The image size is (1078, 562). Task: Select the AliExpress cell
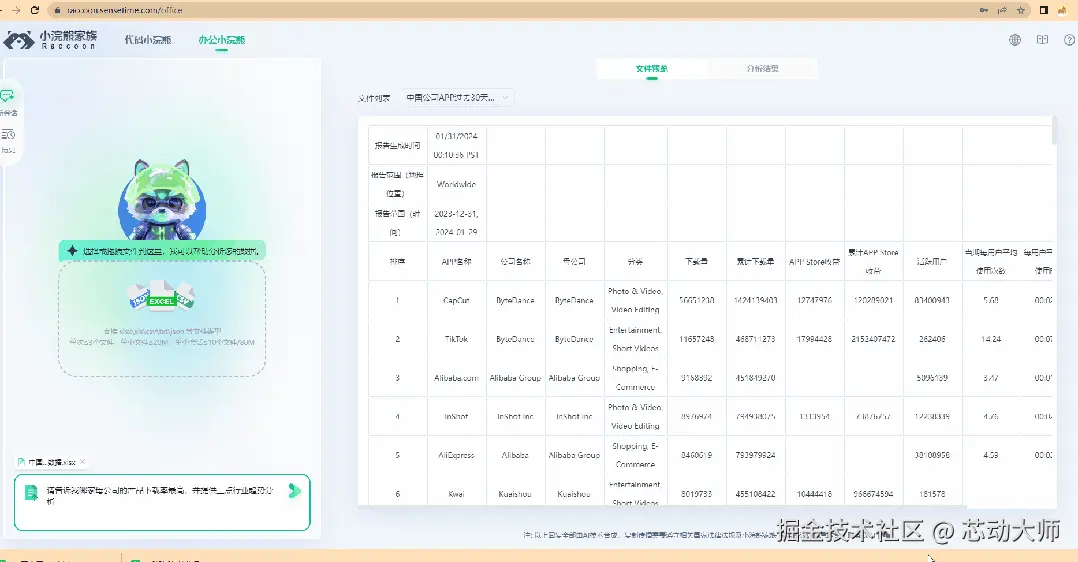pyautogui.click(x=456, y=455)
